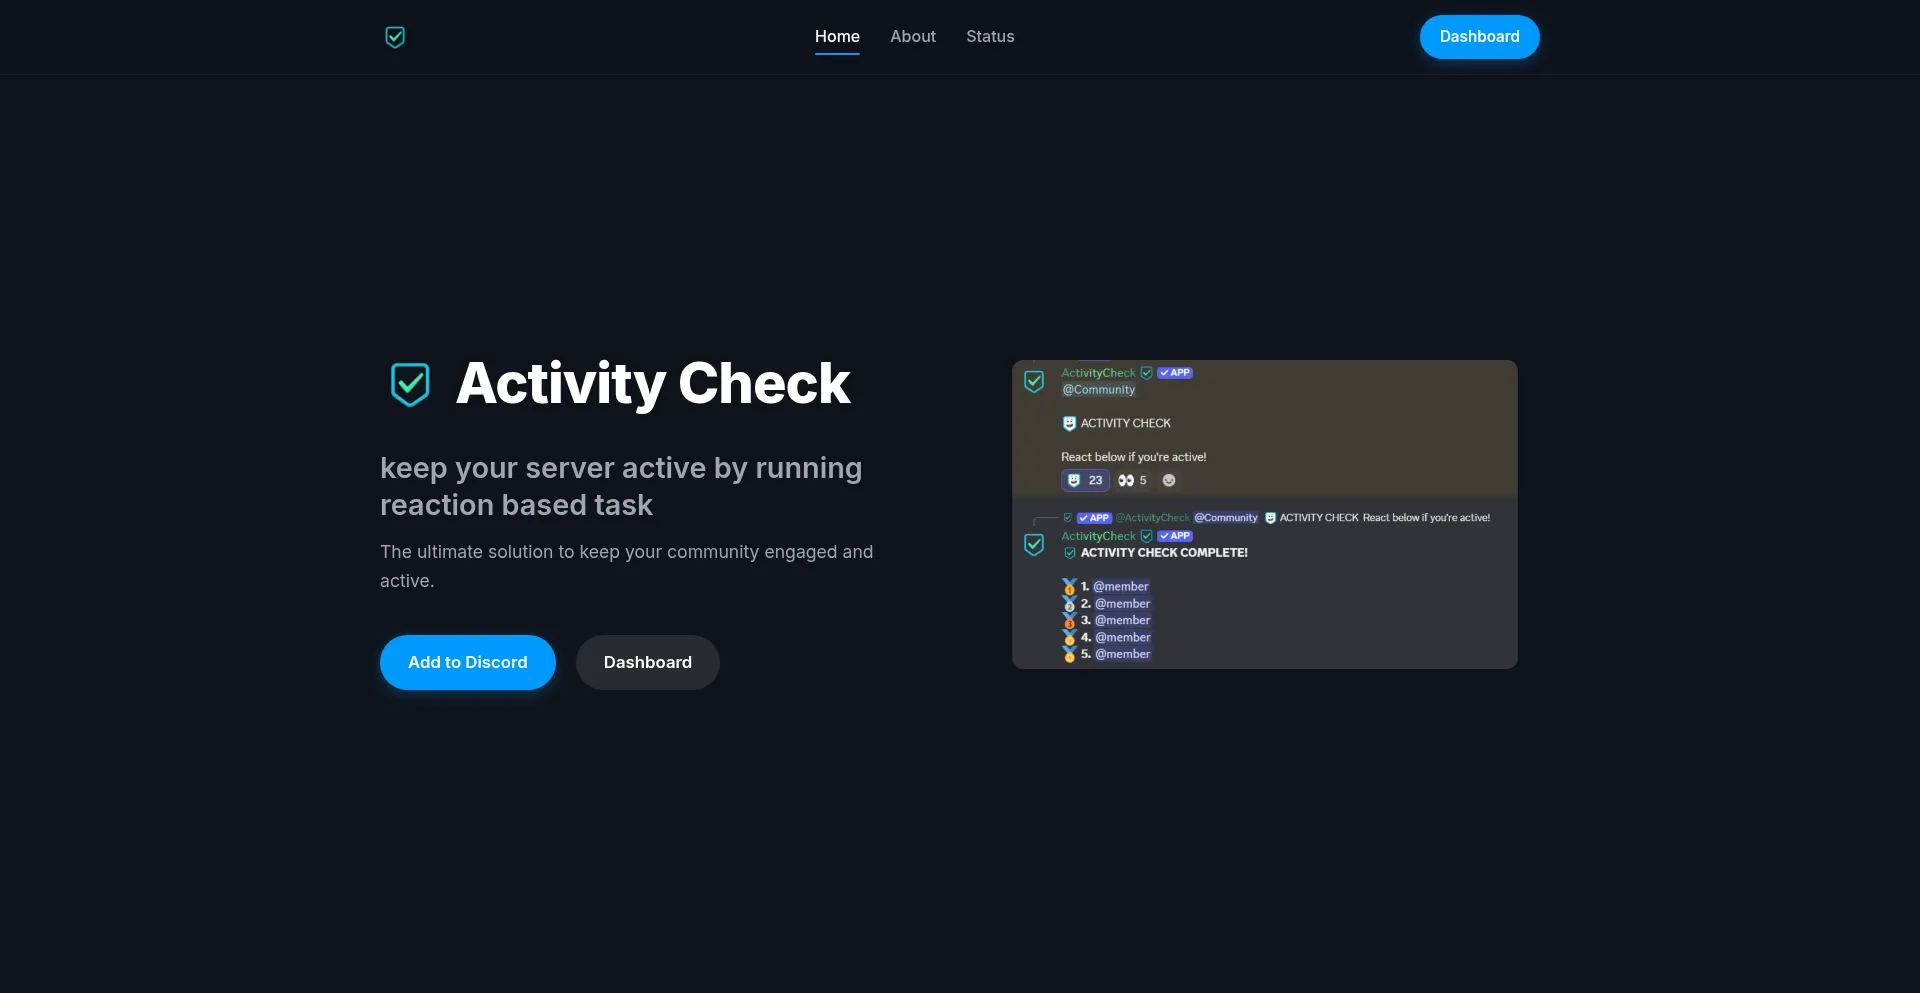Viewport: 1920px width, 993px height.
Task: Go to the About page
Action: click(913, 36)
